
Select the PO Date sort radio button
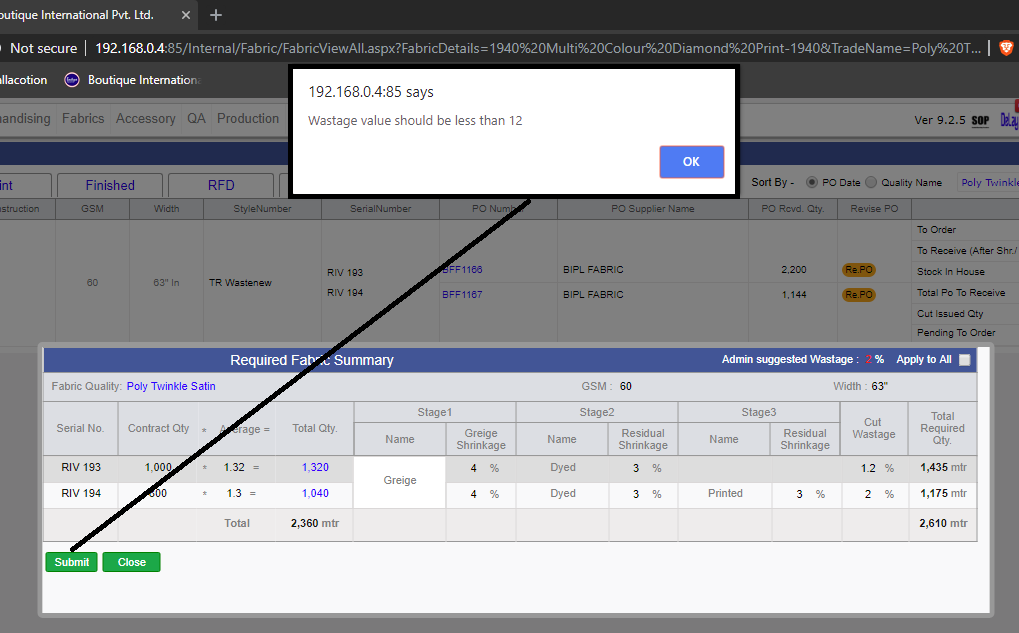click(812, 183)
